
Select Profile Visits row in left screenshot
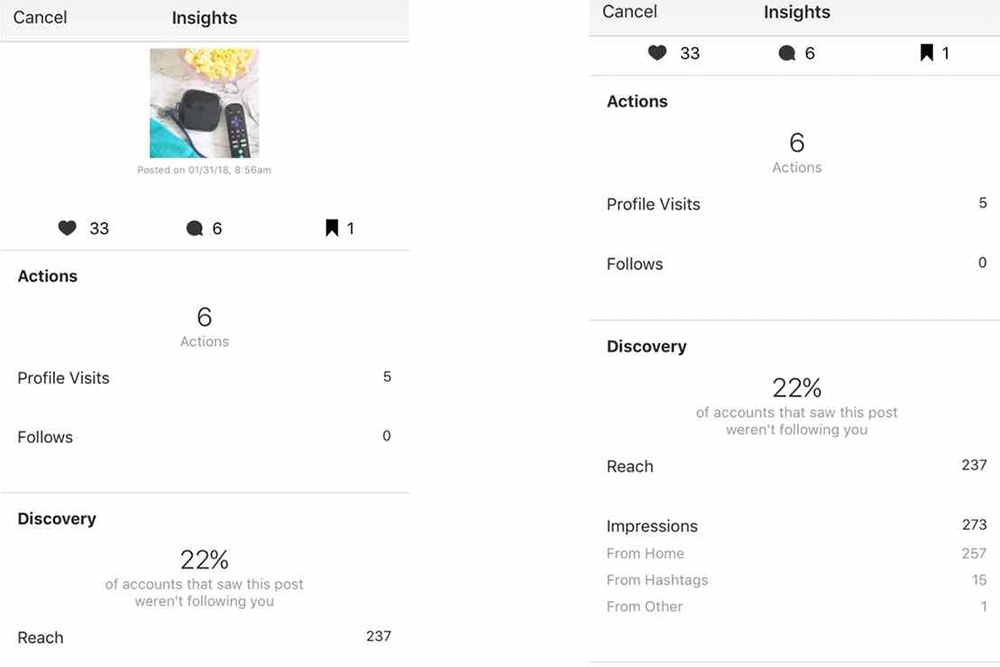204,377
